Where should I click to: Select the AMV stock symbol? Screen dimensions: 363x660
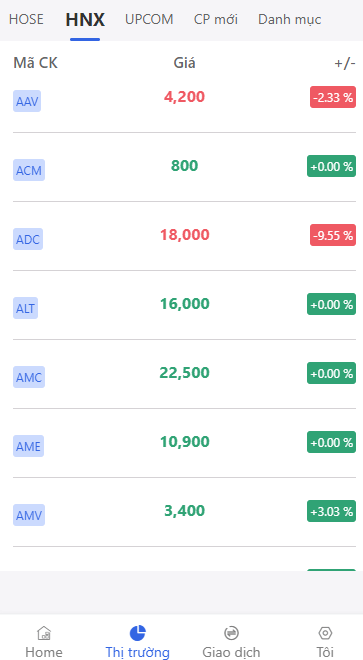29,515
